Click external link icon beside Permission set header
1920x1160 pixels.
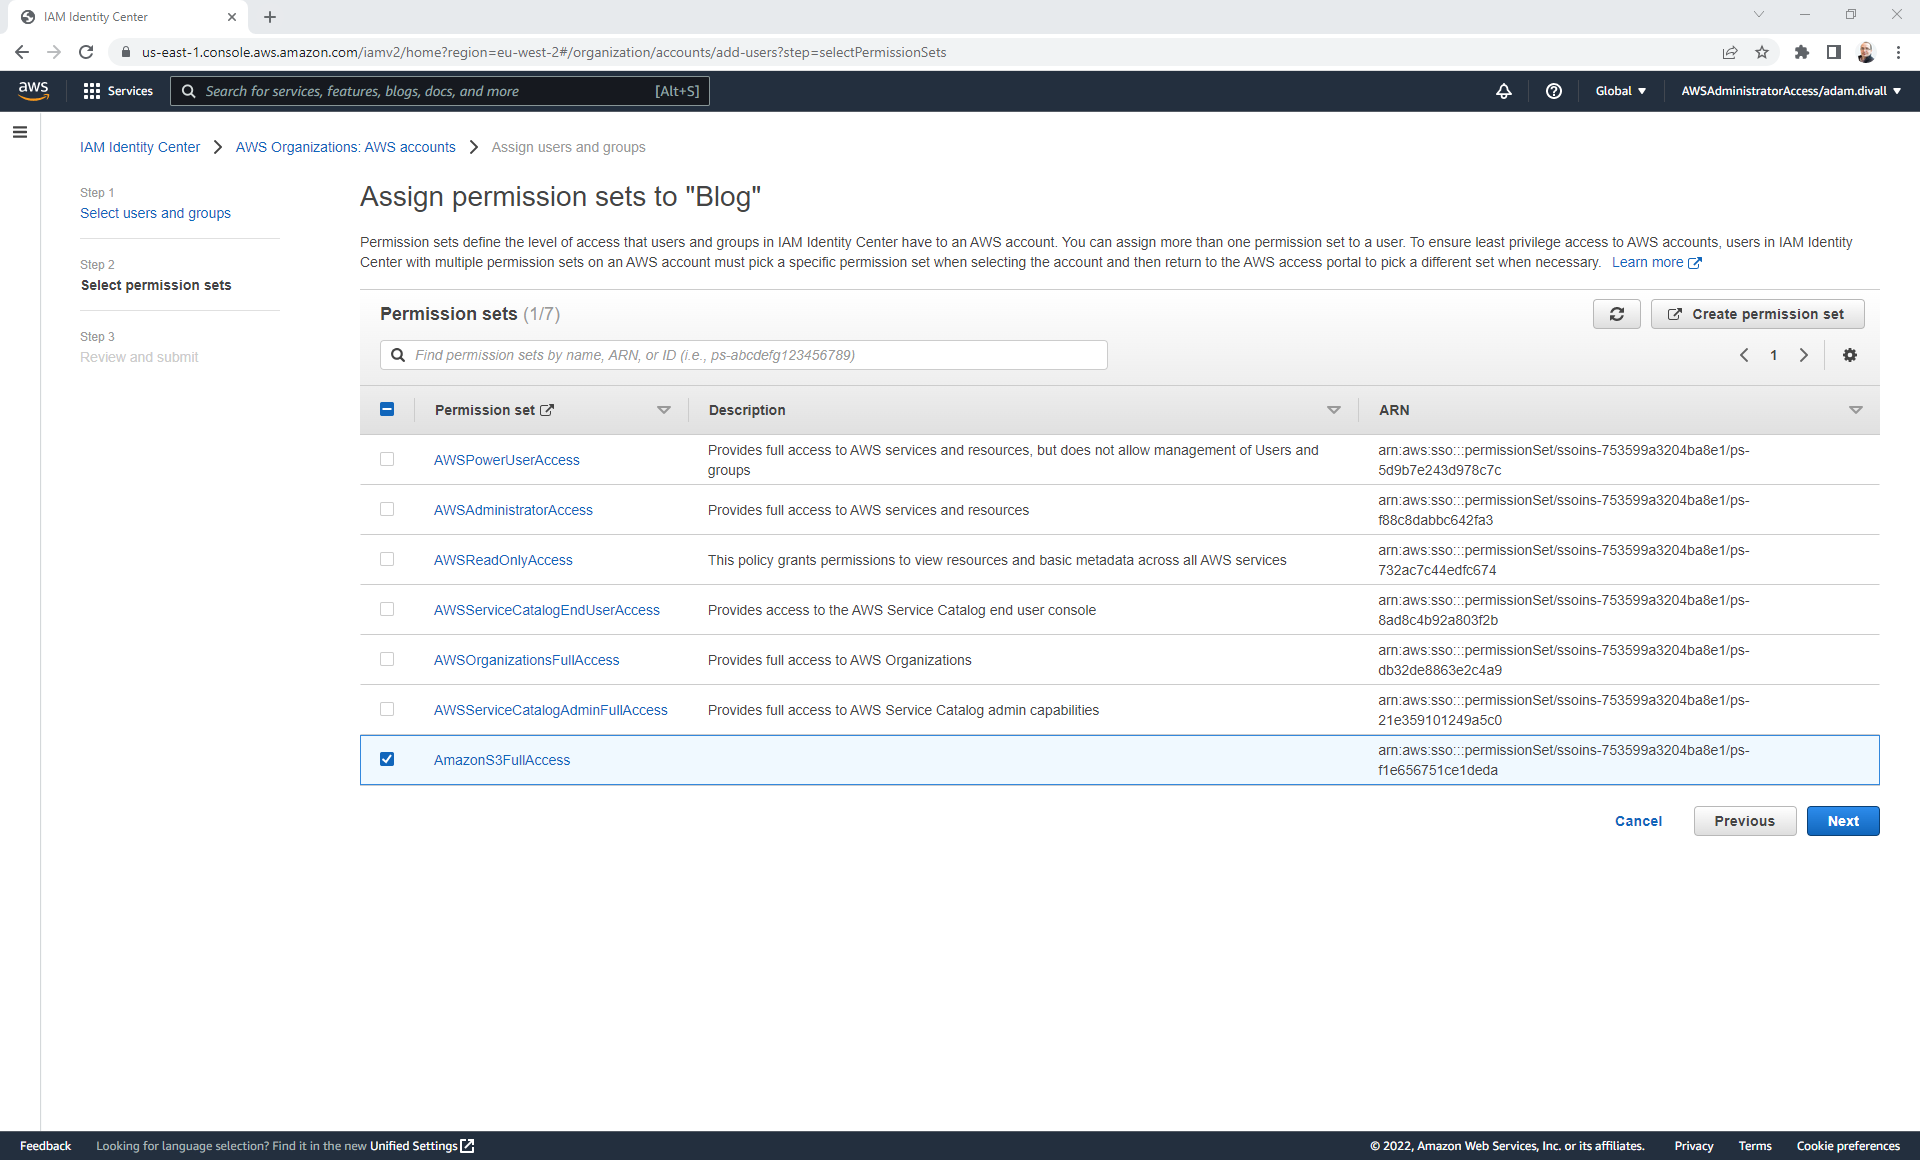[547, 410]
